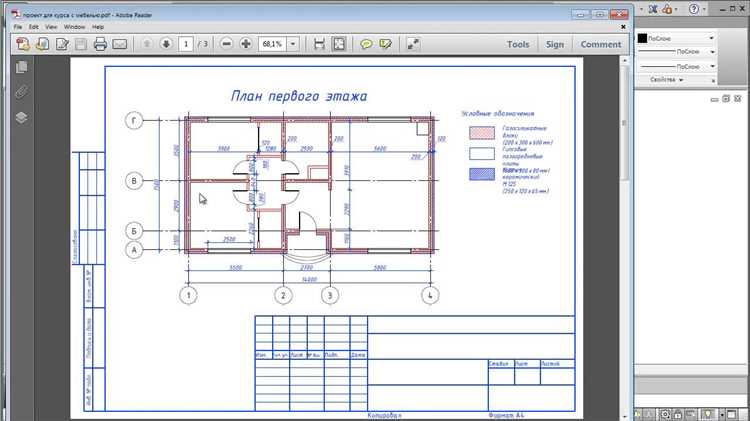Viewport: 750px width, 421px height.
Task: Toggle AutoCAD isolate objects lightbulb icon
Action: (708, 414)
